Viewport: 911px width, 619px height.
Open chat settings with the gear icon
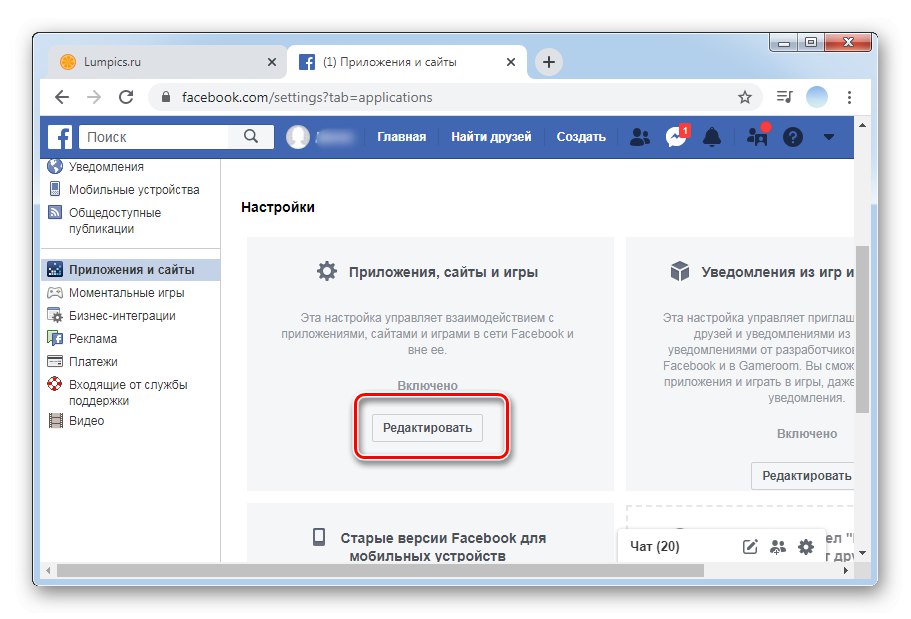point(807,546)
